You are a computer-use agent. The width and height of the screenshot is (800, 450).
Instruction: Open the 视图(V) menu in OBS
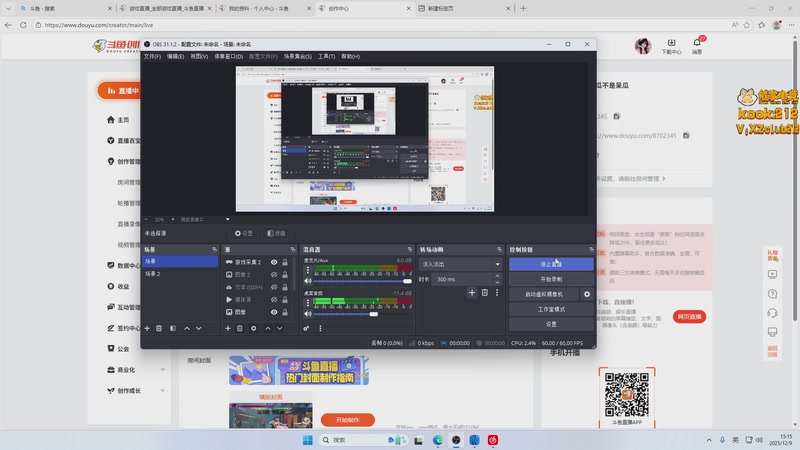(199, 56)
